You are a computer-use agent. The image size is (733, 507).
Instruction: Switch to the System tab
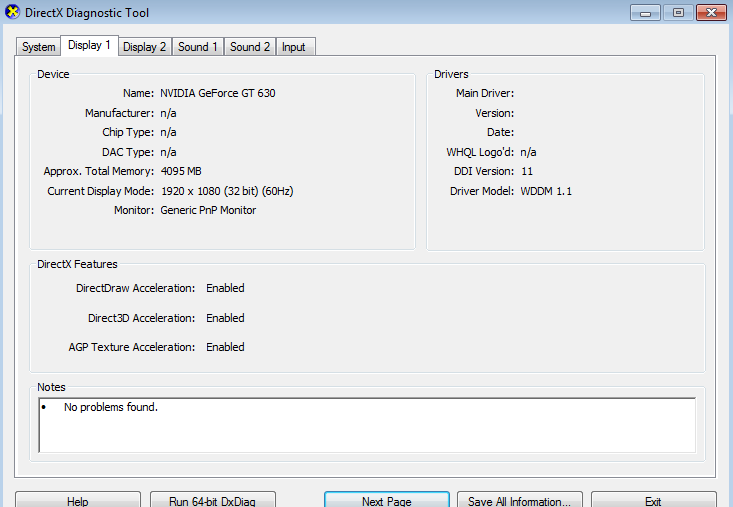tap(38, 47)
